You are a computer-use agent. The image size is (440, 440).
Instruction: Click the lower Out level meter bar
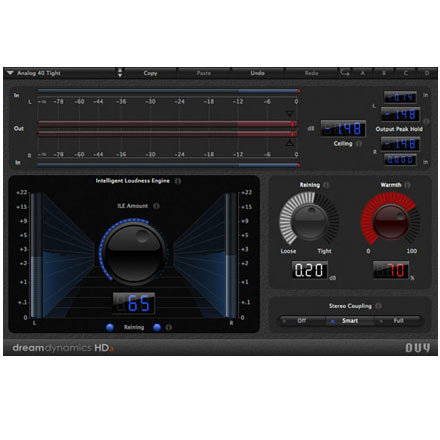click(168, 134)
